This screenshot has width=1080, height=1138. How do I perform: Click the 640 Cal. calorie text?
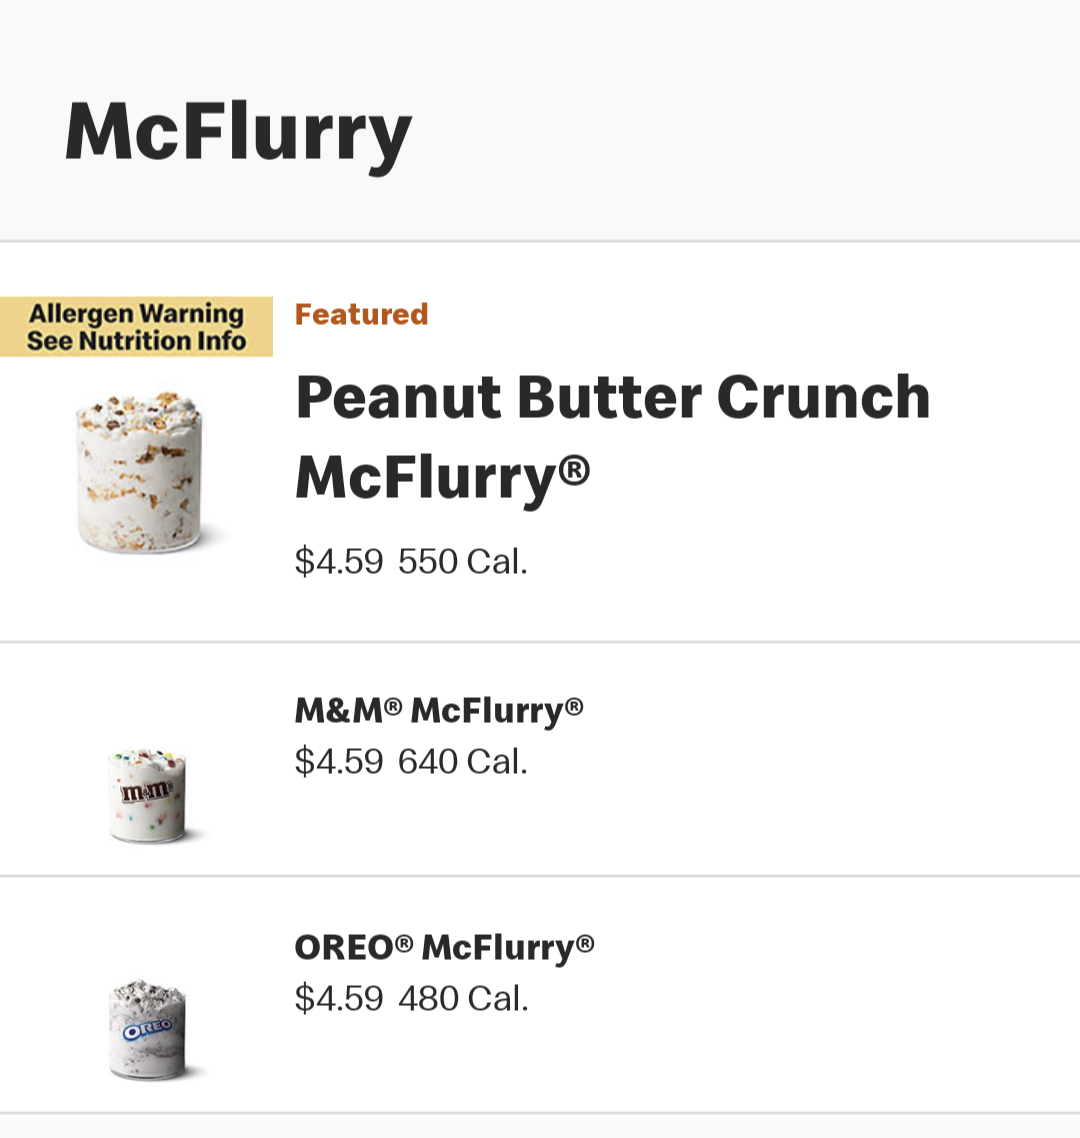click(463, 762)
